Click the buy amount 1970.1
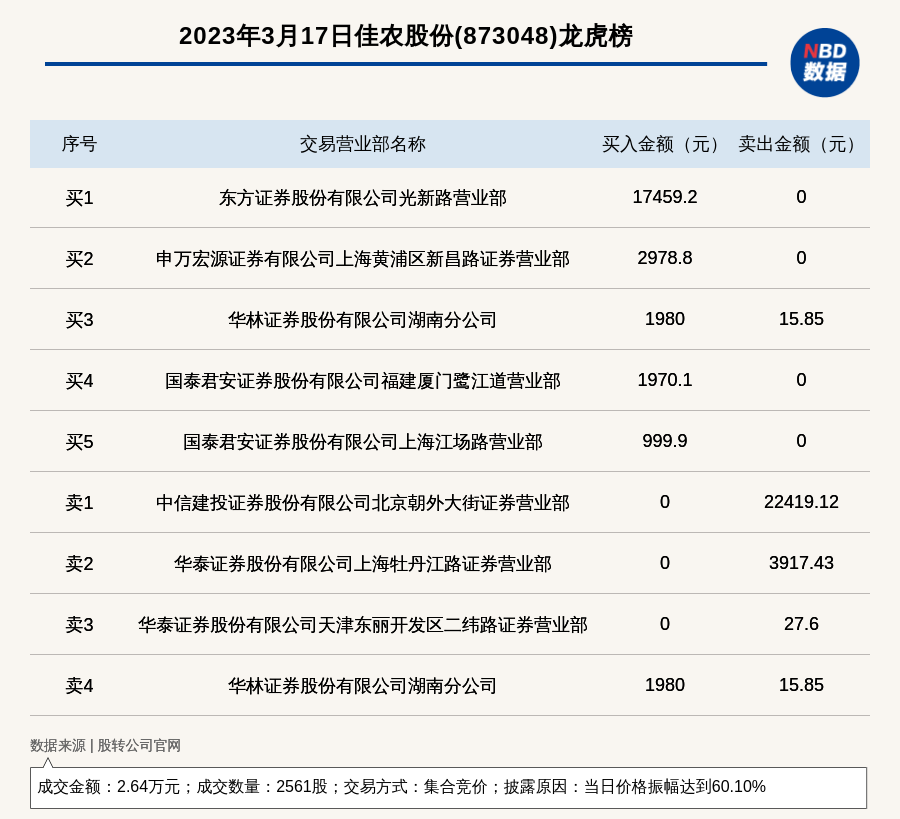This screenshot has width=900, height=819. tap(665, 379)
